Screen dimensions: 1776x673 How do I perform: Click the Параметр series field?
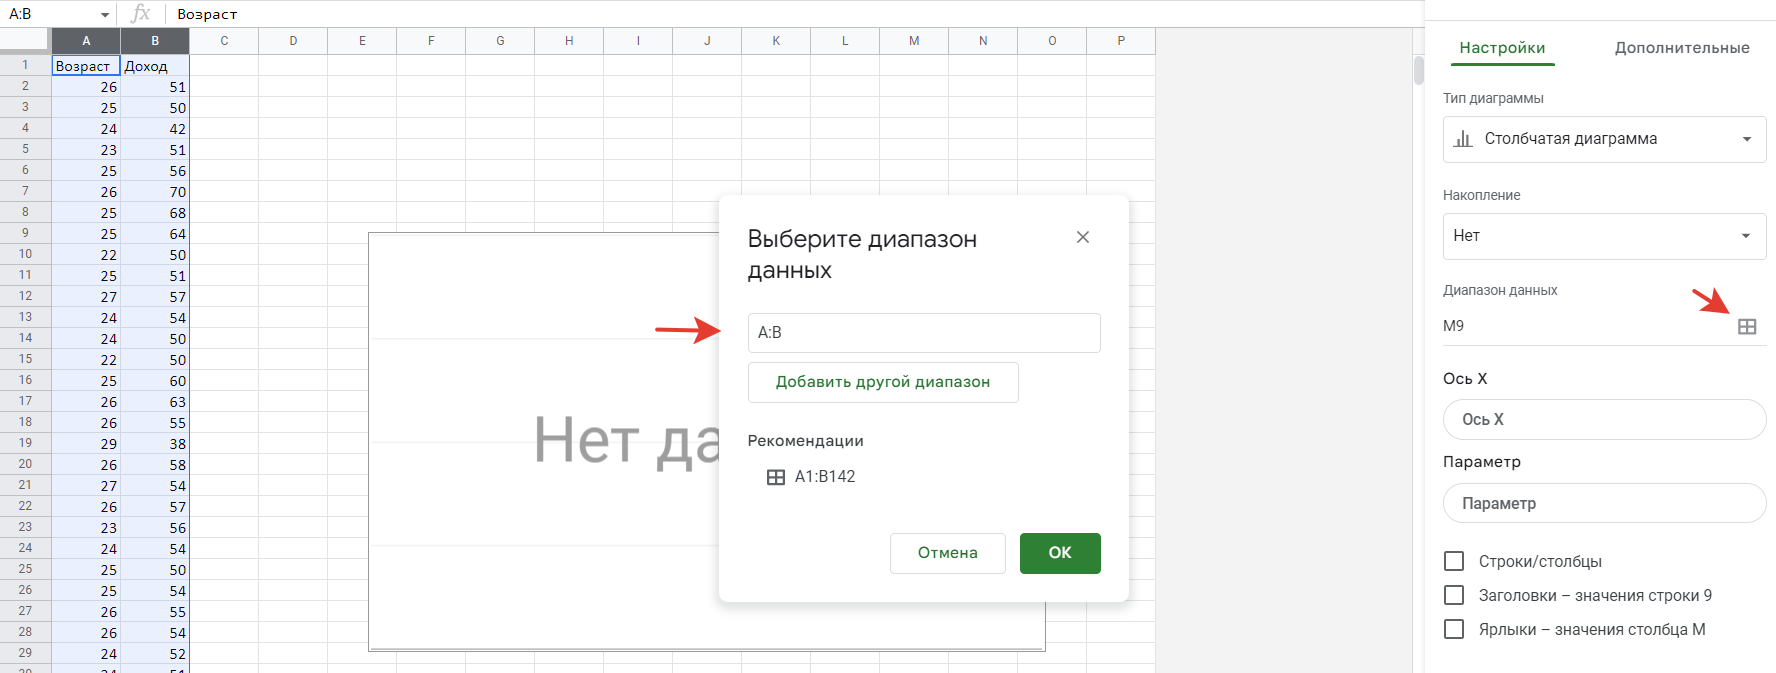click(1603, 503)
